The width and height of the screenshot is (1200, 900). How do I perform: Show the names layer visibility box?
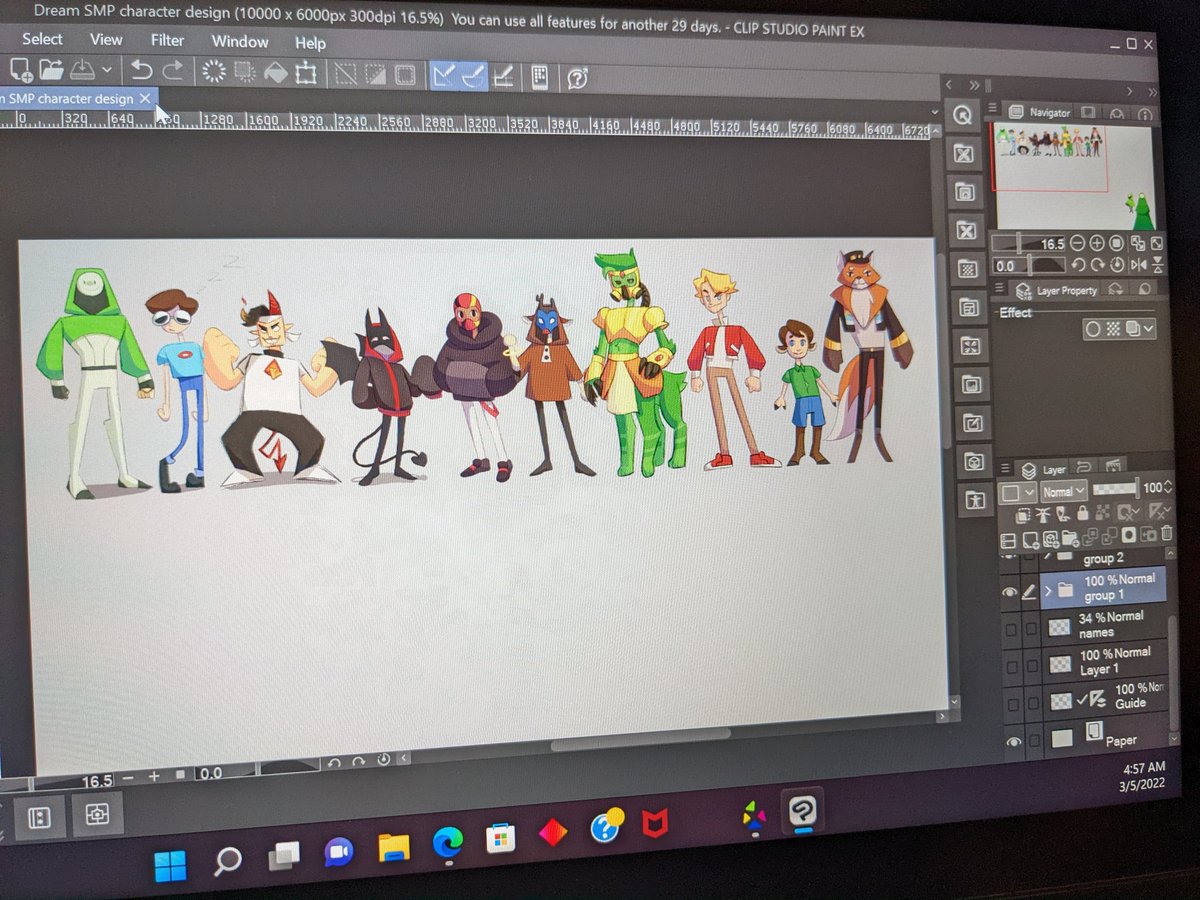pos(1011,629)
